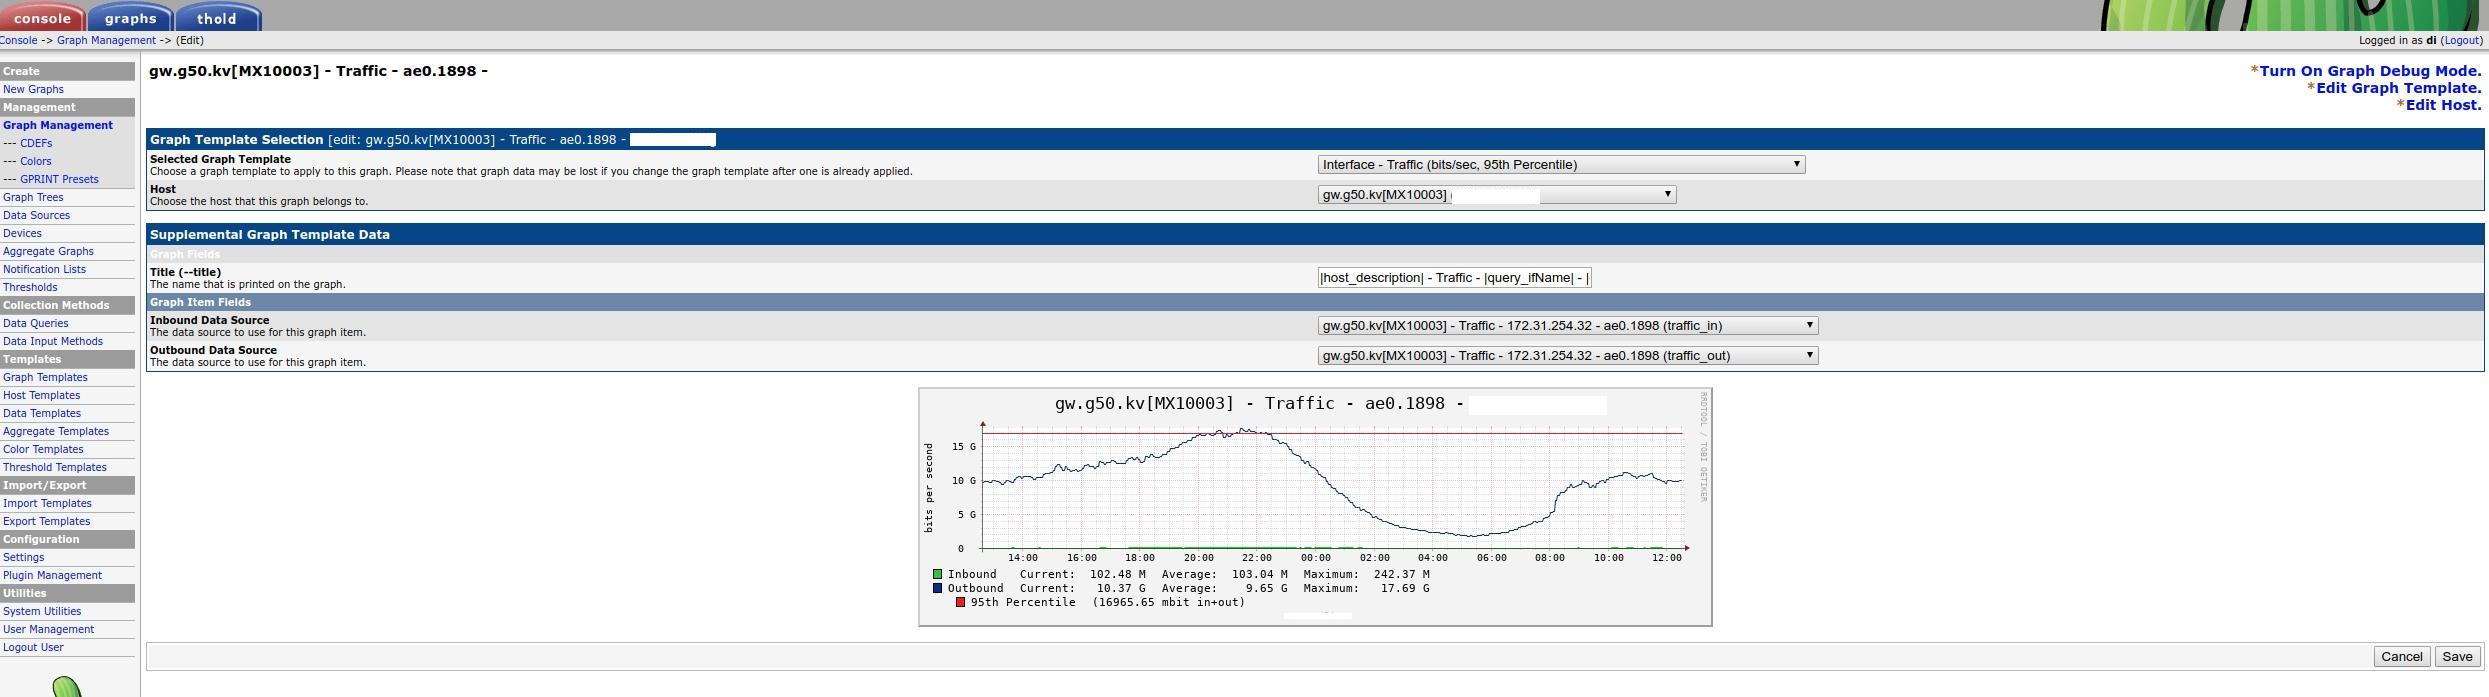Click the red 95th Percentile swatch

[960, 602]
